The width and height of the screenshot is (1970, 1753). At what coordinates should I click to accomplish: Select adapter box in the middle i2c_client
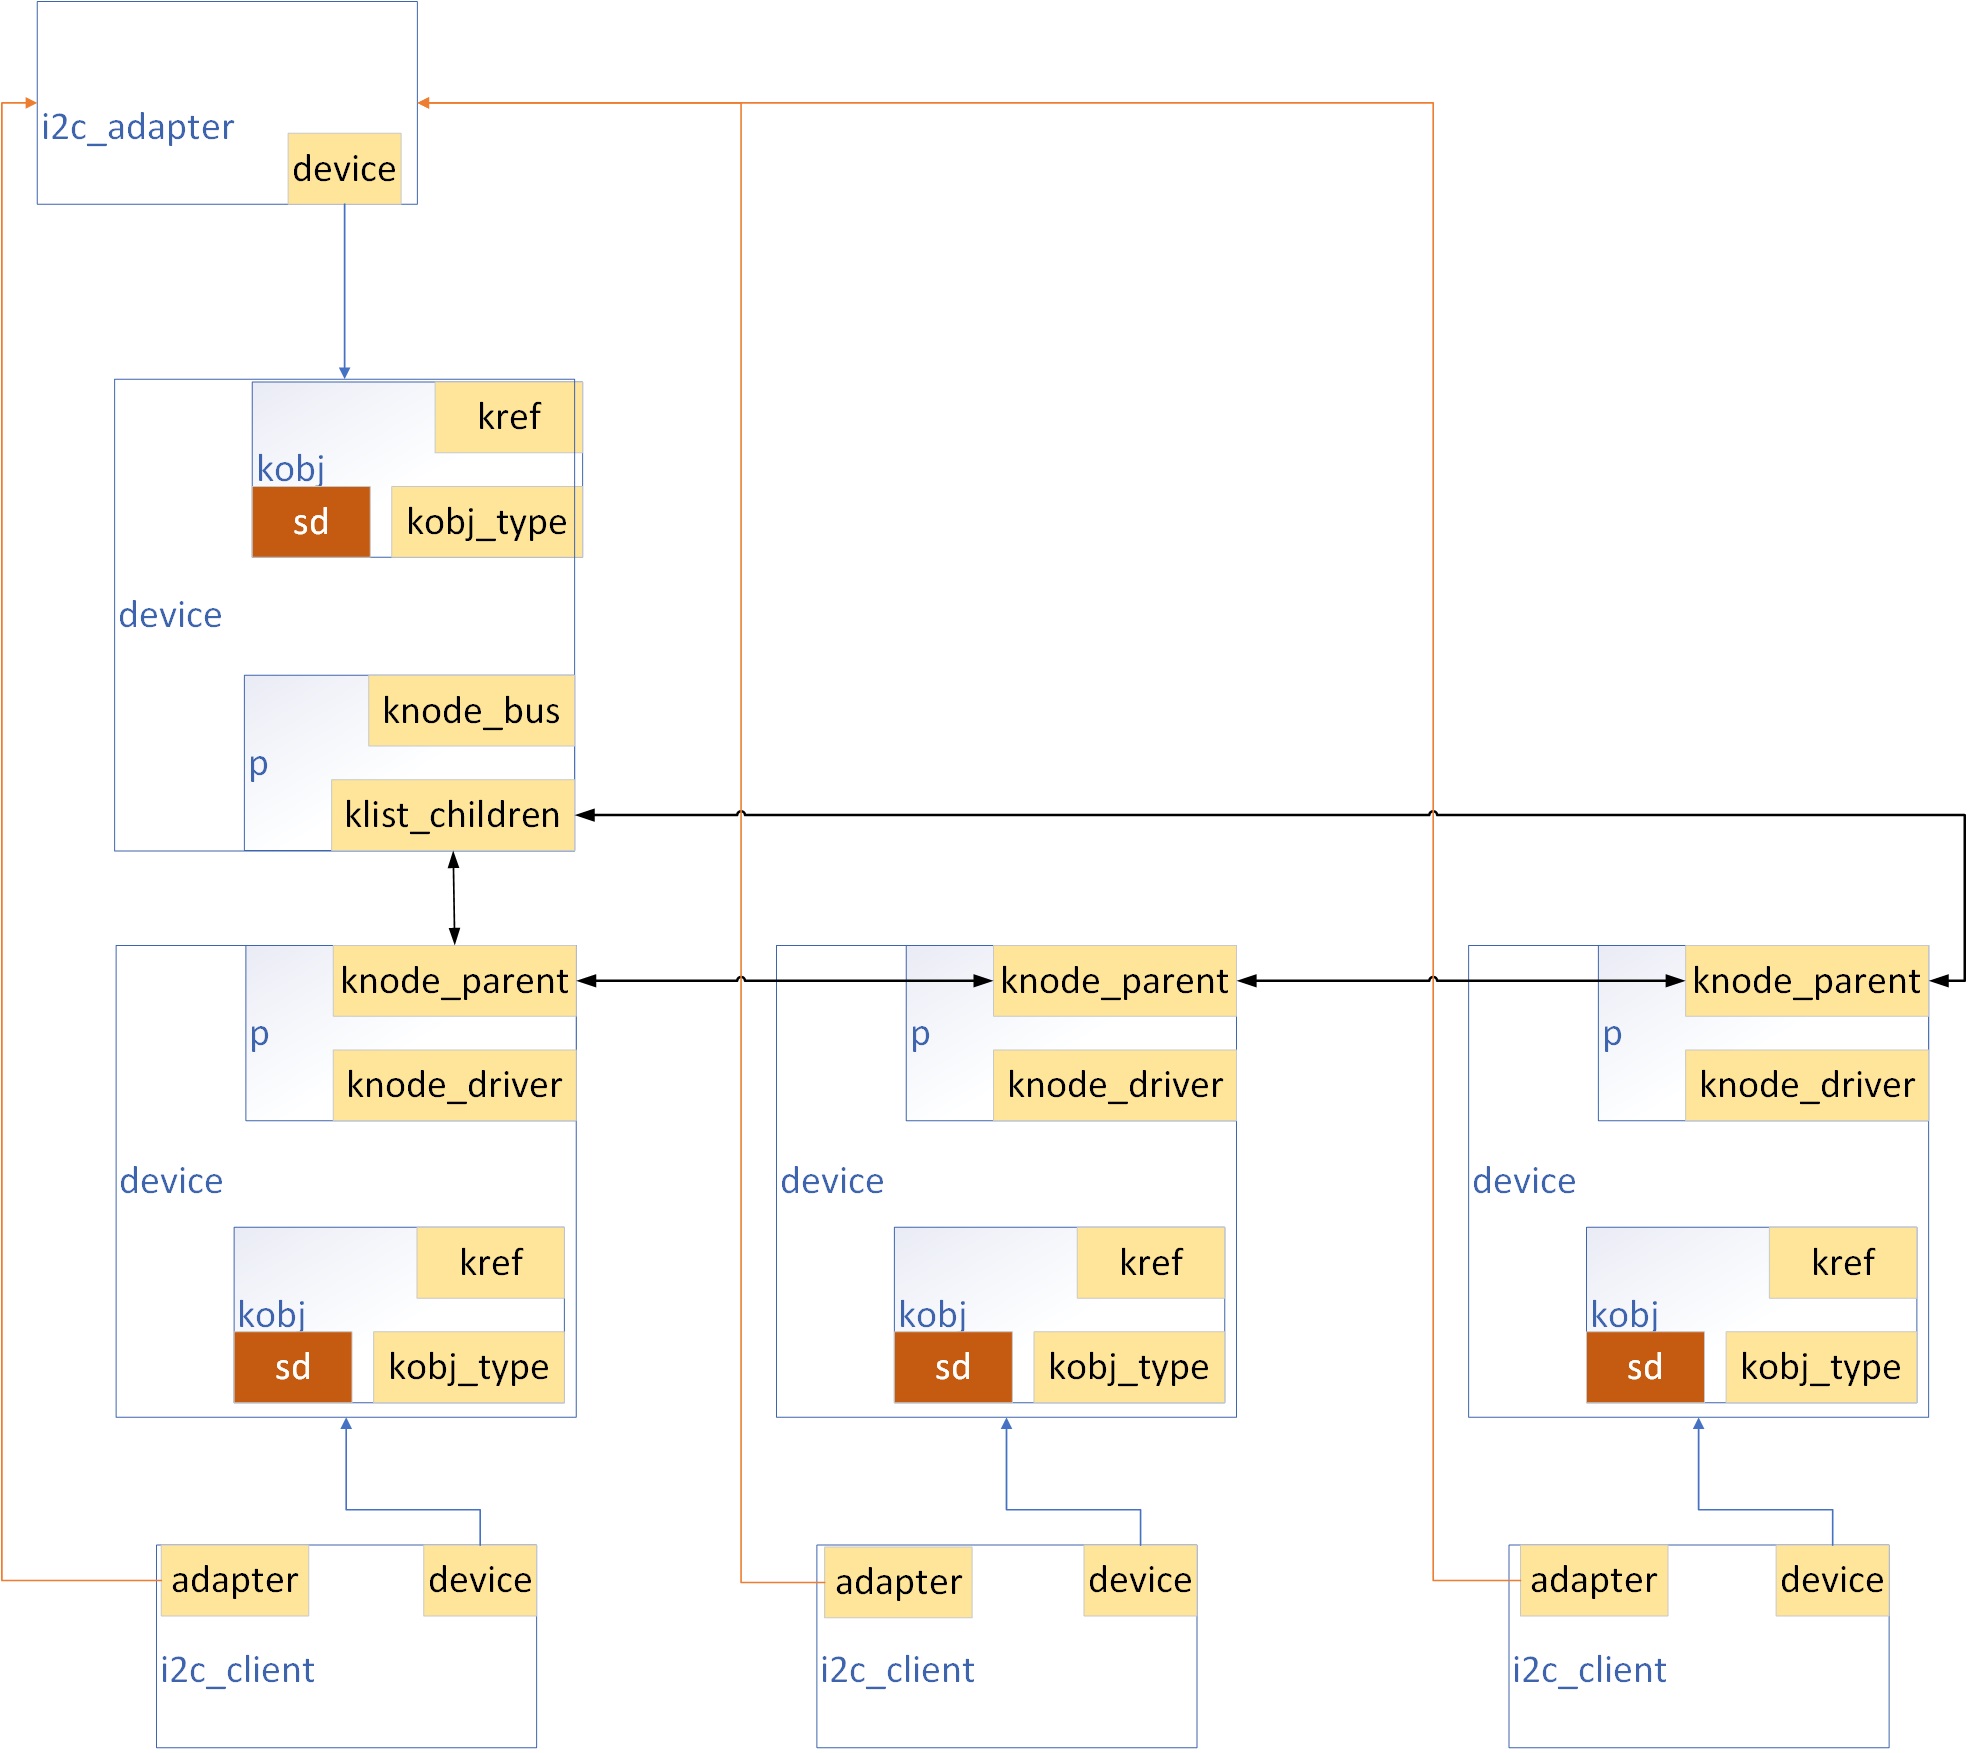(x=898, y=1583)
